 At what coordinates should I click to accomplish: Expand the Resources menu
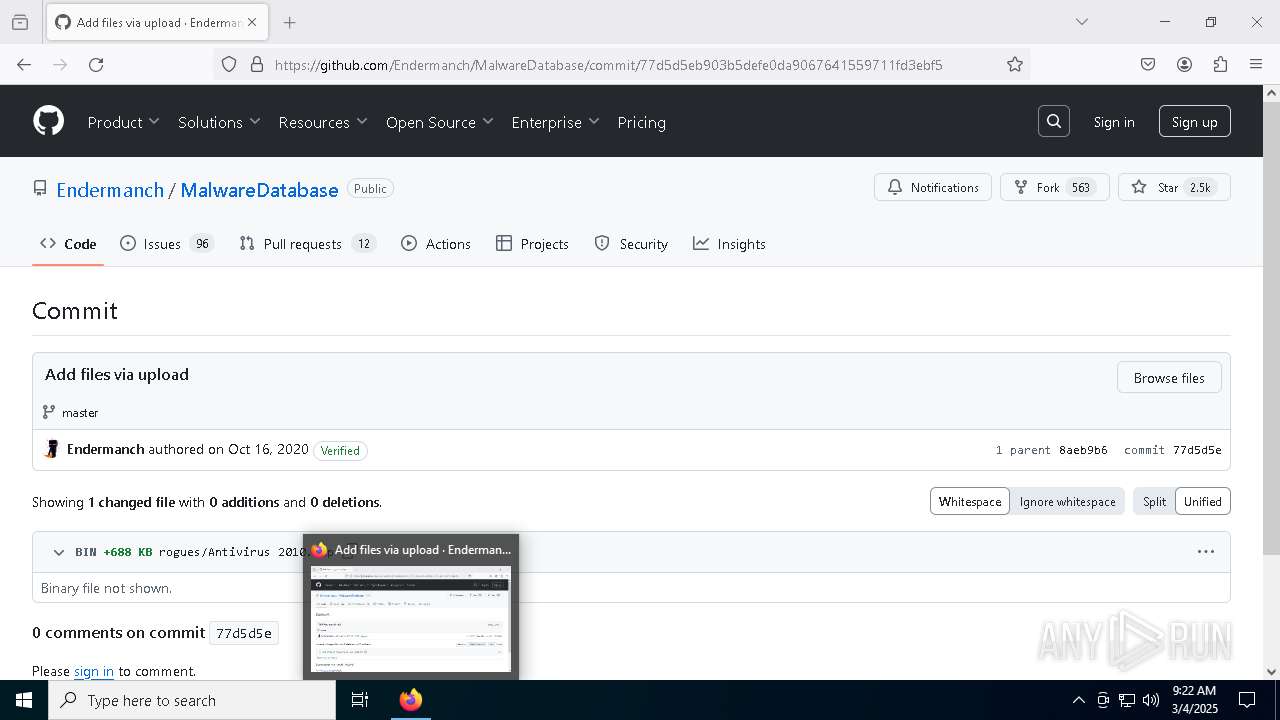(x=323, y=122)
